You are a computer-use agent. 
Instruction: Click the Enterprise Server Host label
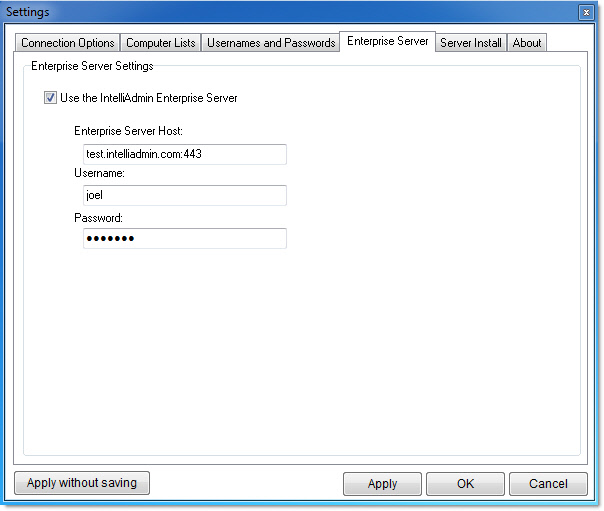coord(128,131)
